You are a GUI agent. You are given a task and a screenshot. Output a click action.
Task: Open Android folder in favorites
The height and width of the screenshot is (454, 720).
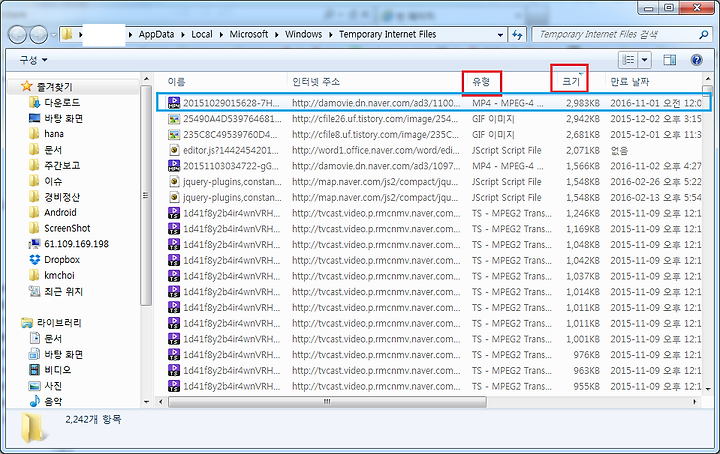point(52,213)
